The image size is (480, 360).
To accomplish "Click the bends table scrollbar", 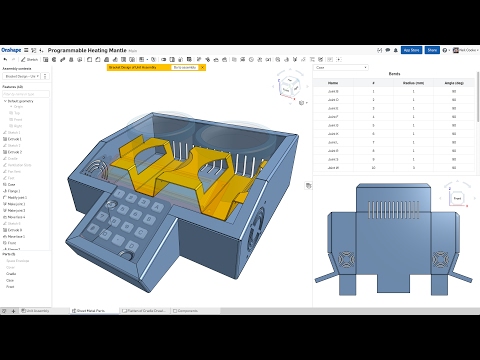I will coord(478,97).
